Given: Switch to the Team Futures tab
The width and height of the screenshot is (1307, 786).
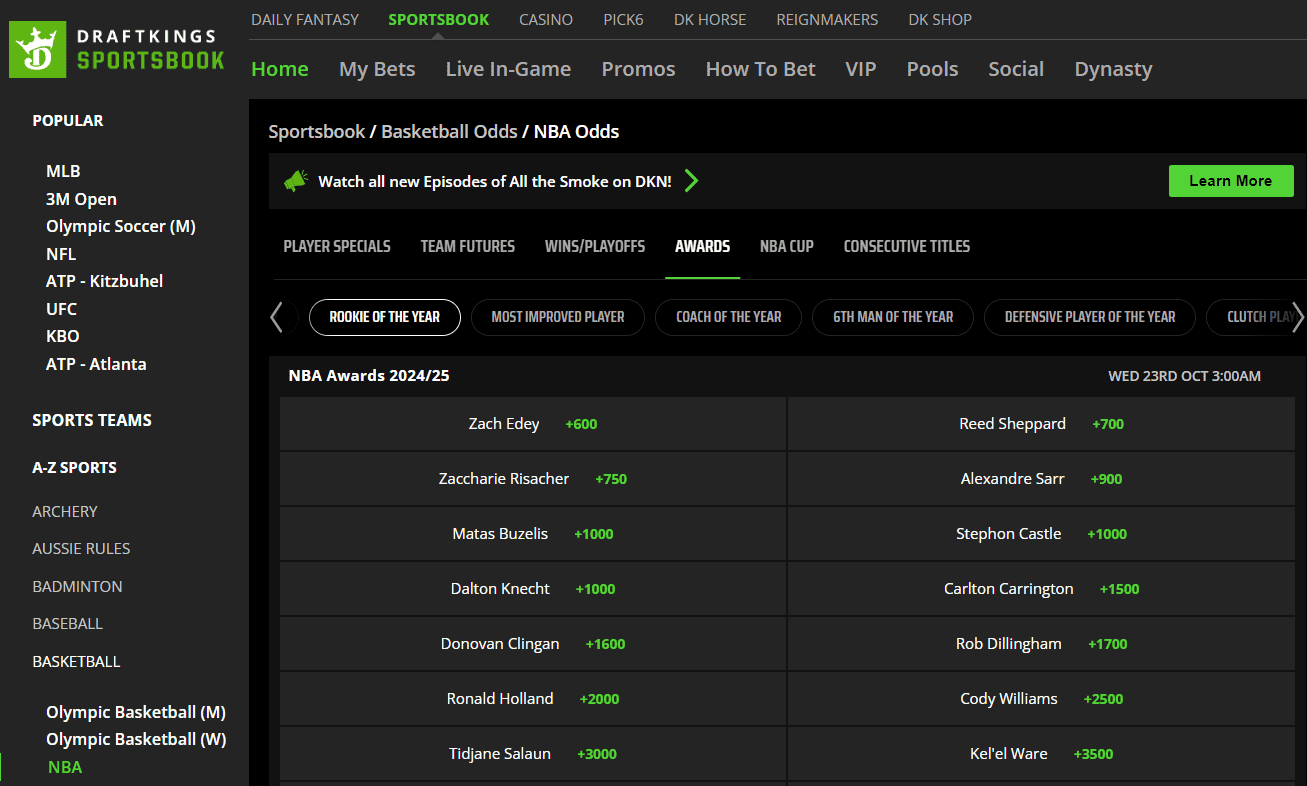Looking at the screenshot, I should pos(468,246).
